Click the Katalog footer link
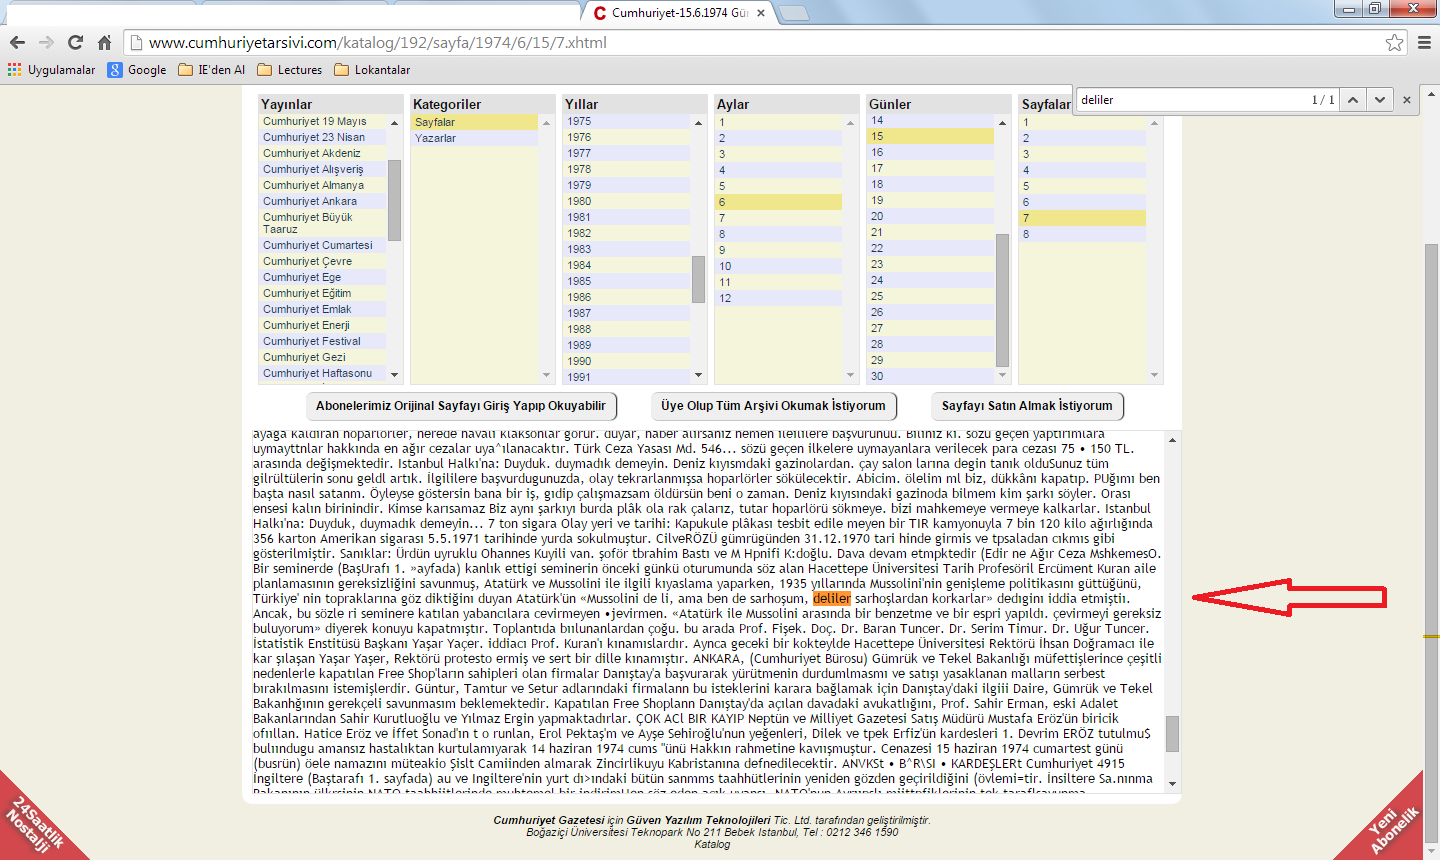 [x=712, y=844]
